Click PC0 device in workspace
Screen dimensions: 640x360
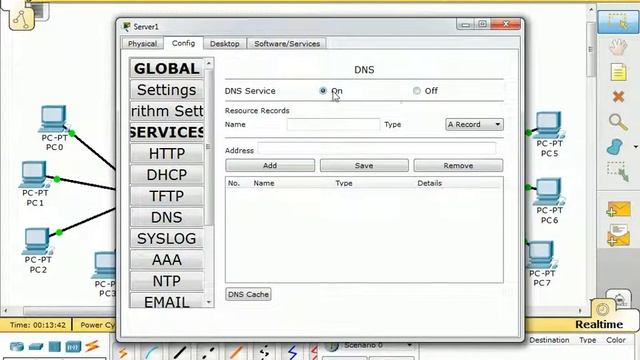click(54, 120)
